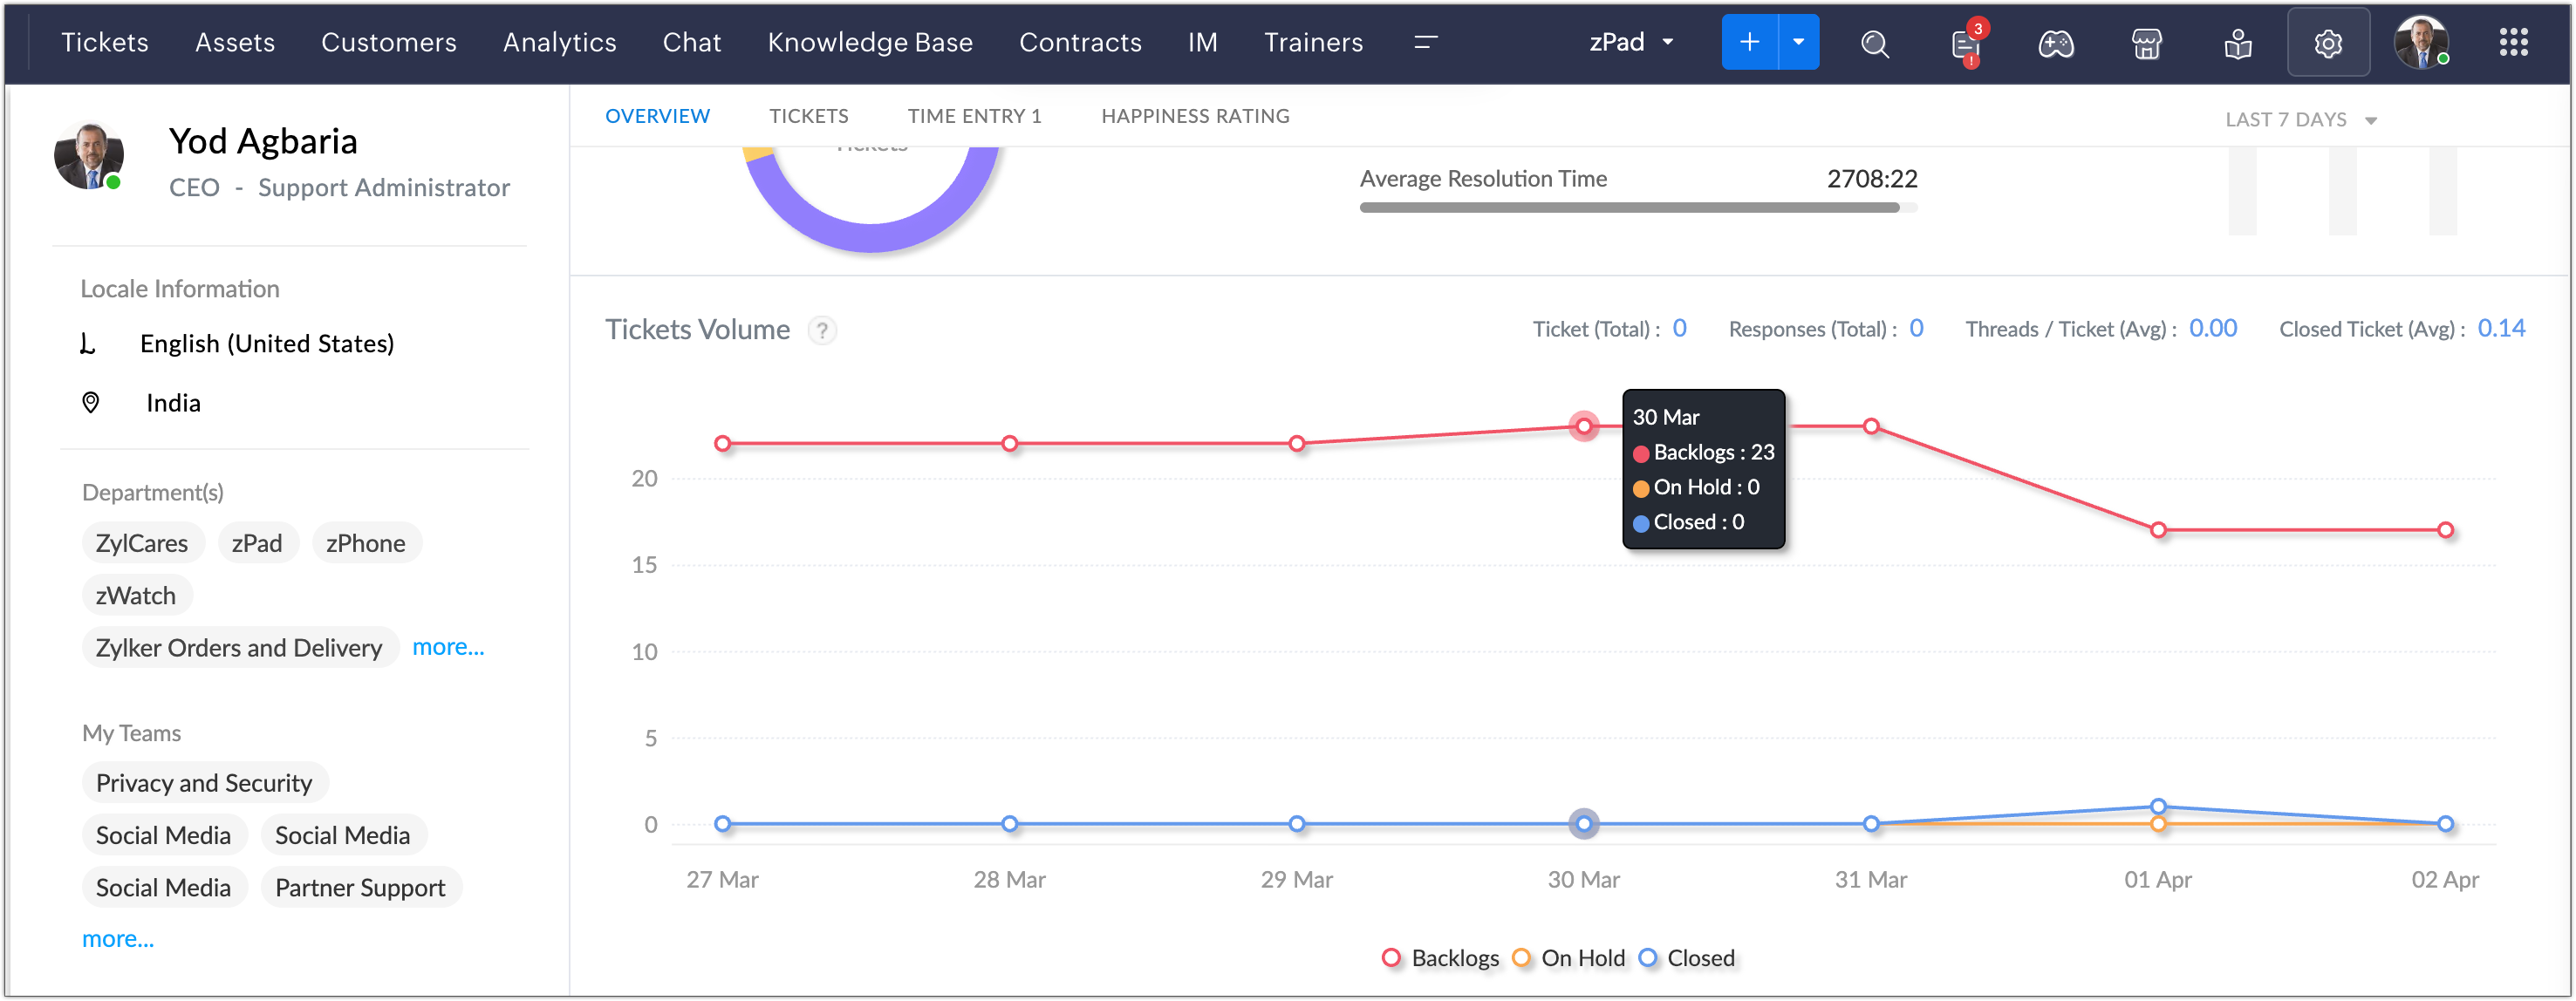Toggle the Backlogs legend series
This screenshot has width=2576, height=1001.
pyautogui.click(x=1441, y=958)
